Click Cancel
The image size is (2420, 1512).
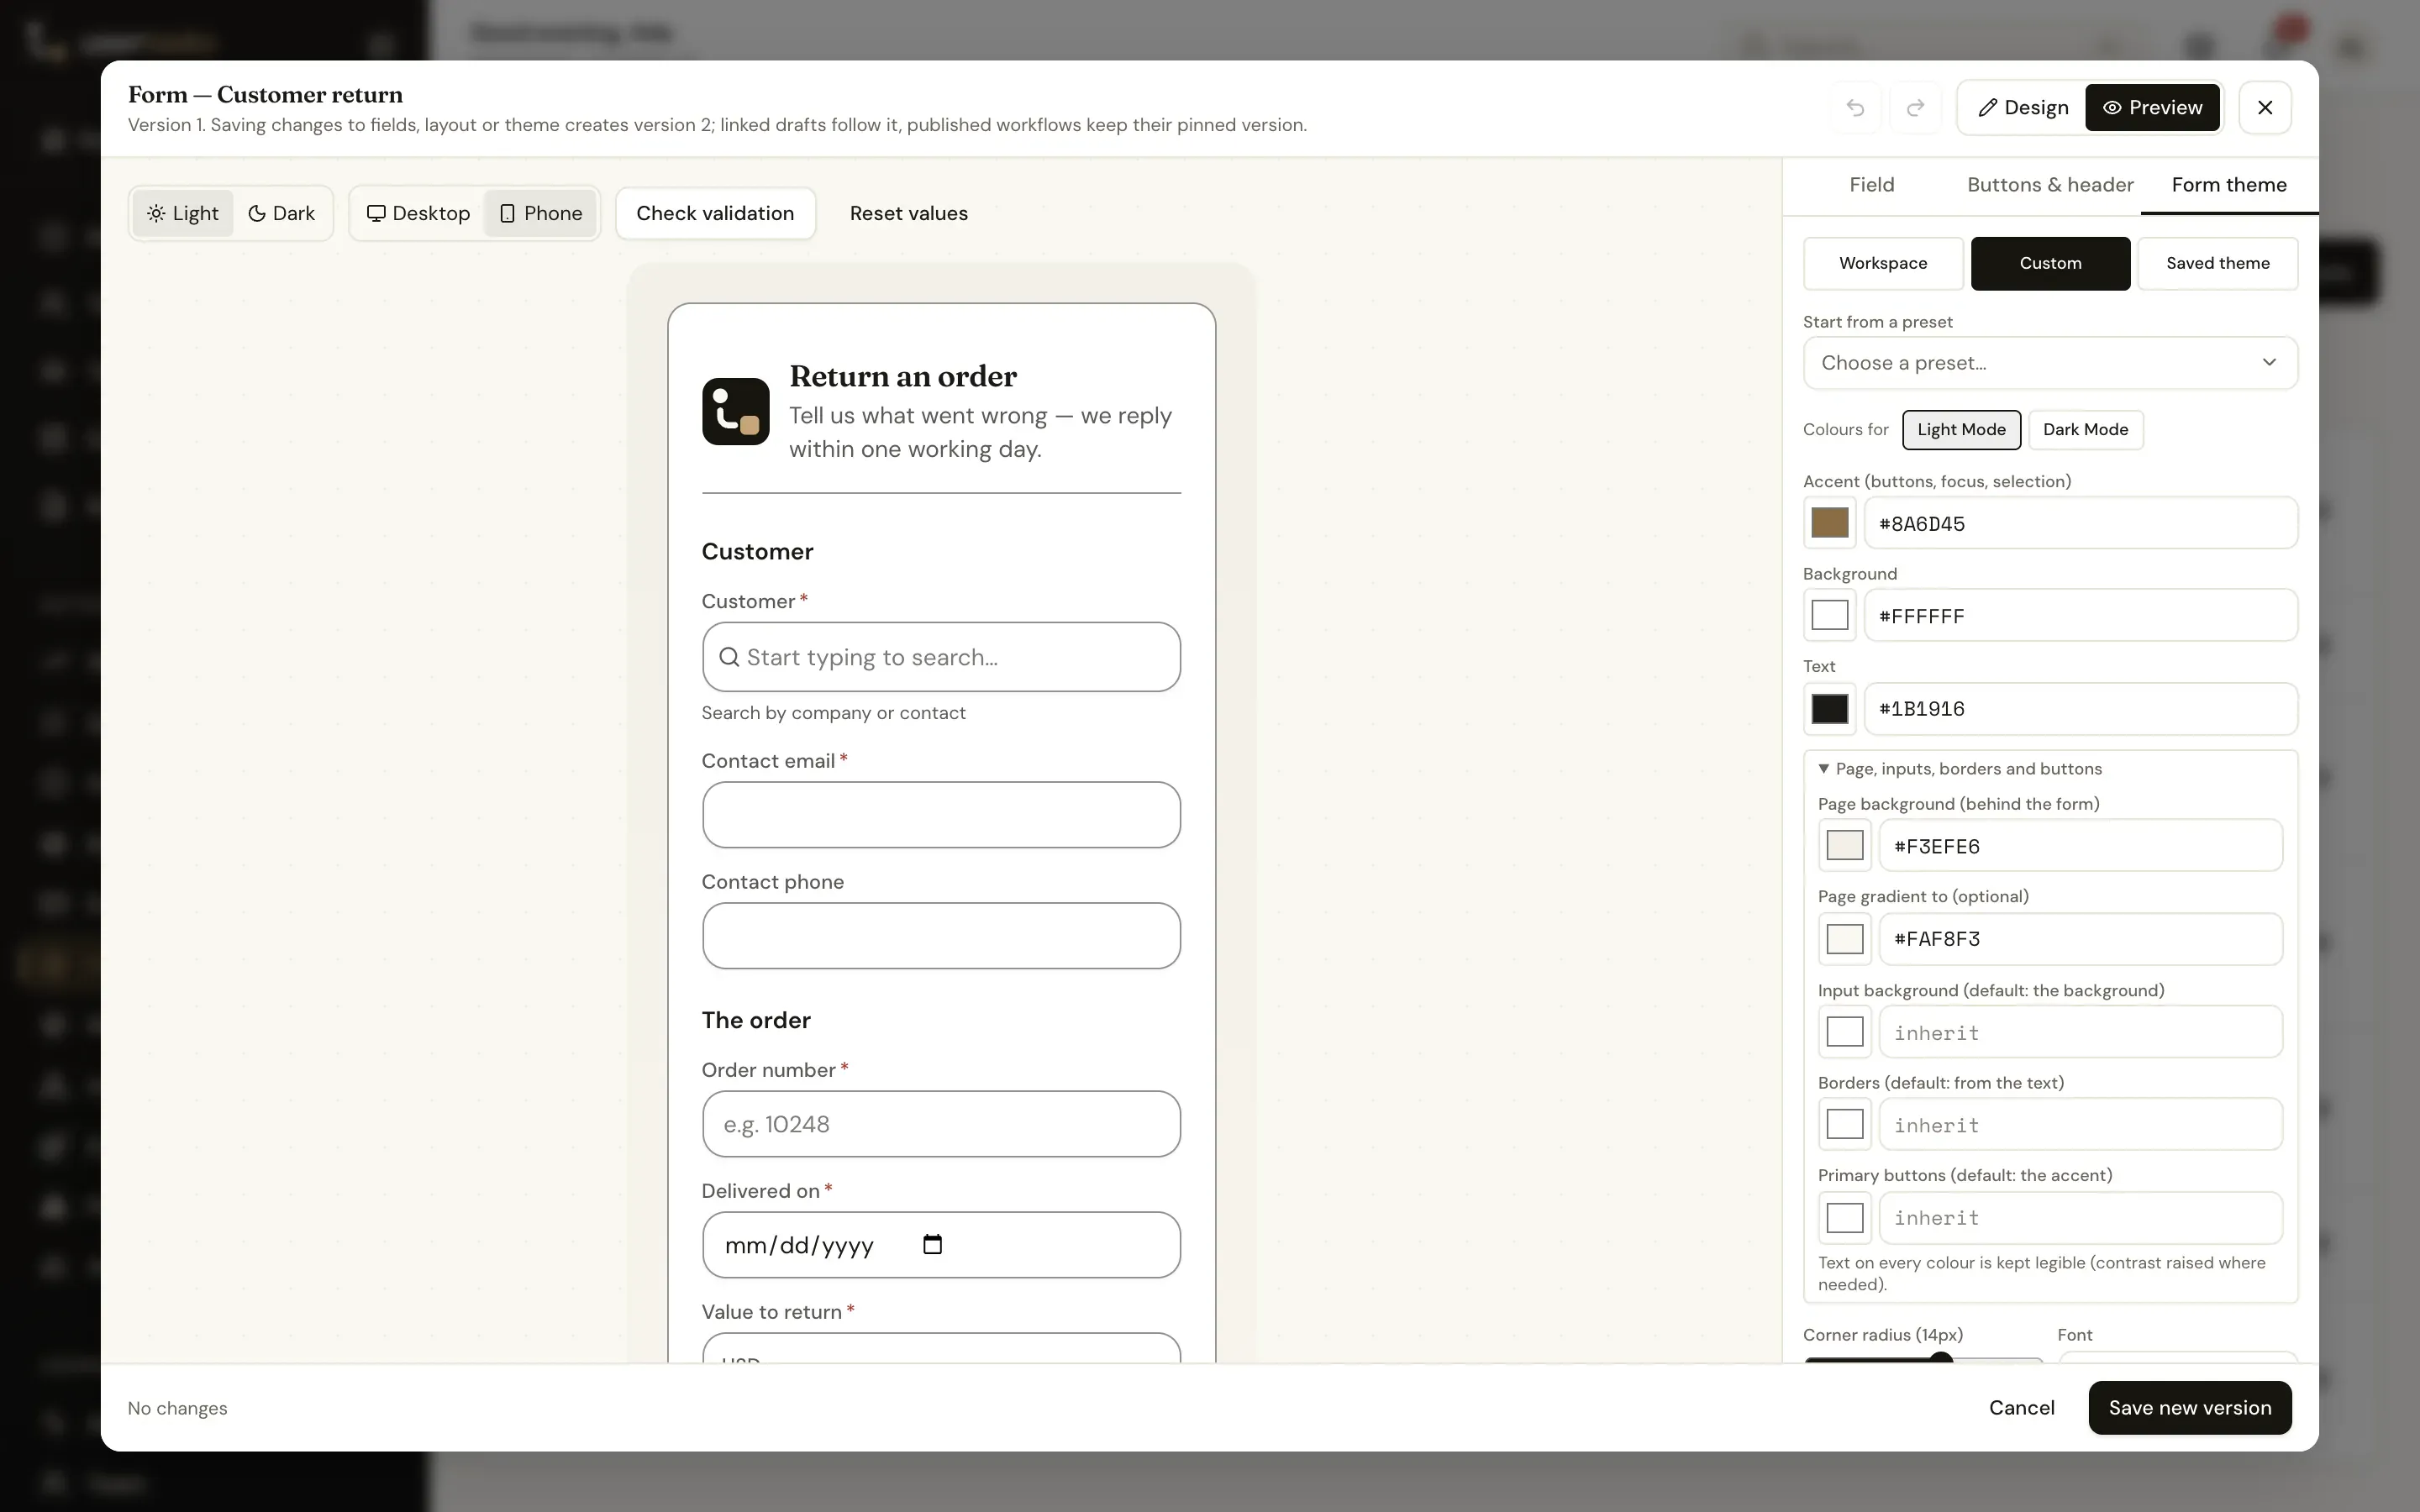(x=2021, y=1408)
